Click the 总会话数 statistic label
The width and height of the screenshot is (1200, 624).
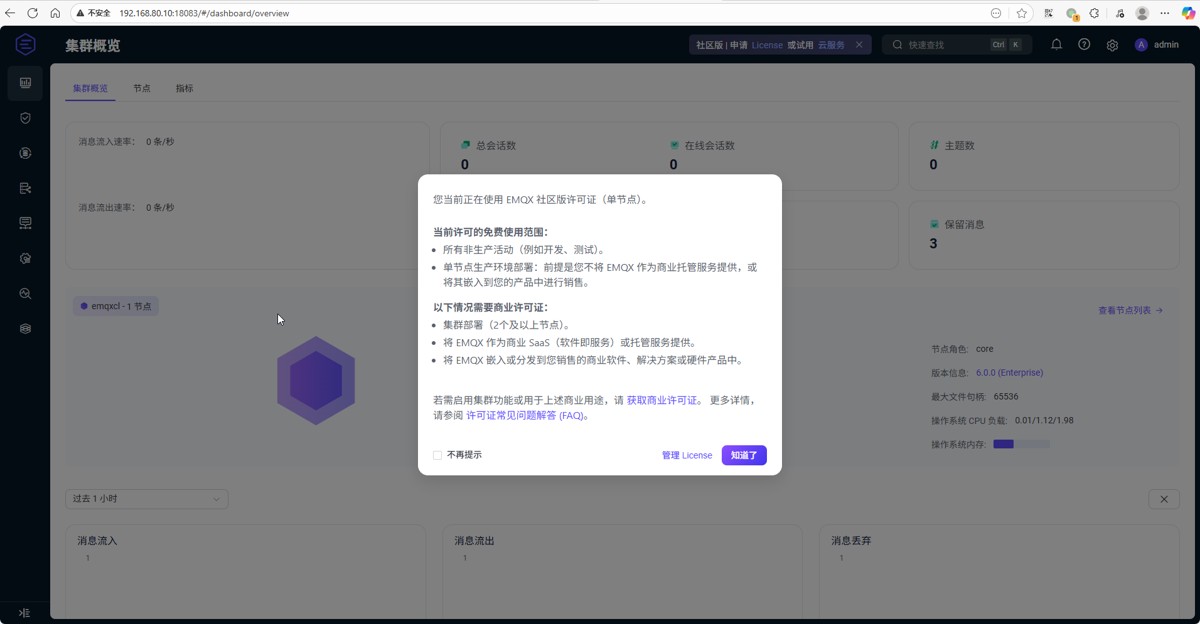[496, 145]
